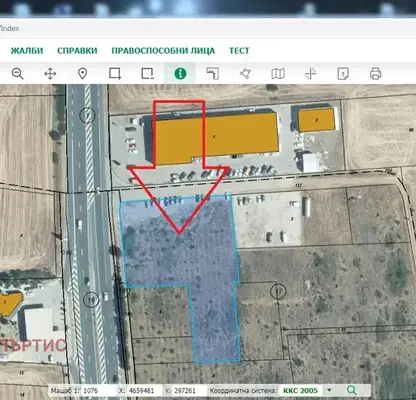Edit the Y coordinate field 297261
Screen dimensions: 416x400
(x=189, y=390)
